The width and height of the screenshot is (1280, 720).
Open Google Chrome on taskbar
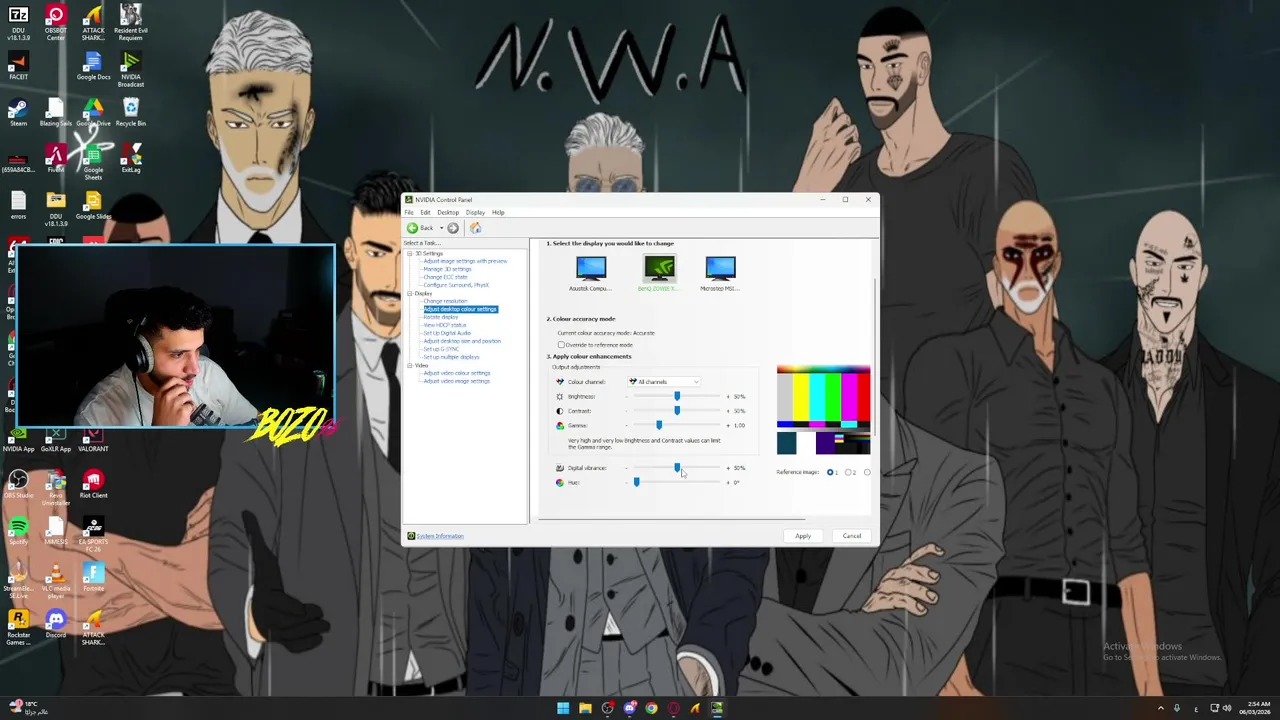click(x=651, y=708)
